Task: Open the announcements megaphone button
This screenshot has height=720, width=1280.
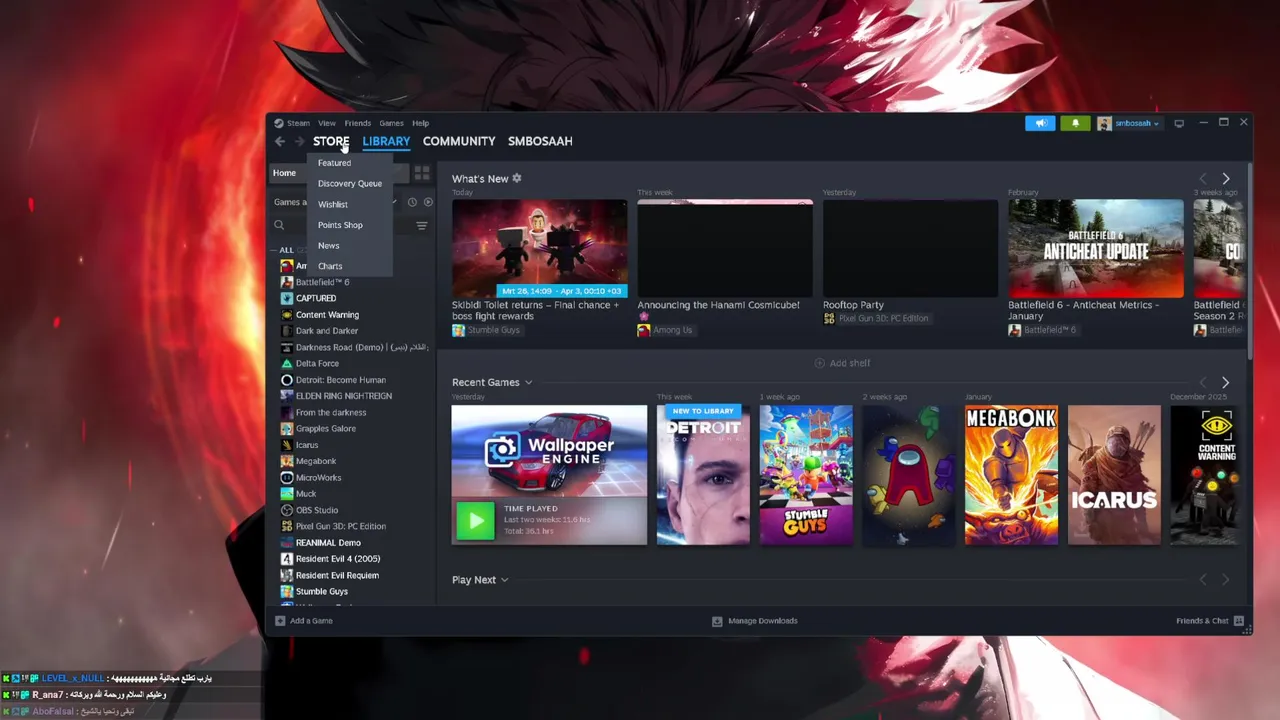Action: 1040,123
